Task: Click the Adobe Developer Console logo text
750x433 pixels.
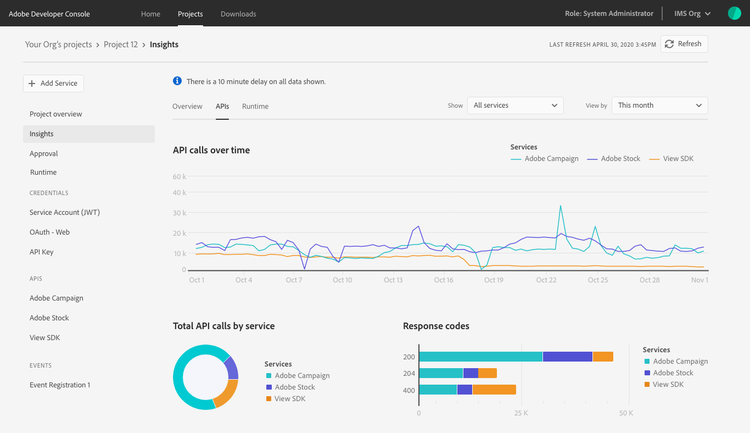Action: point(49,14)
